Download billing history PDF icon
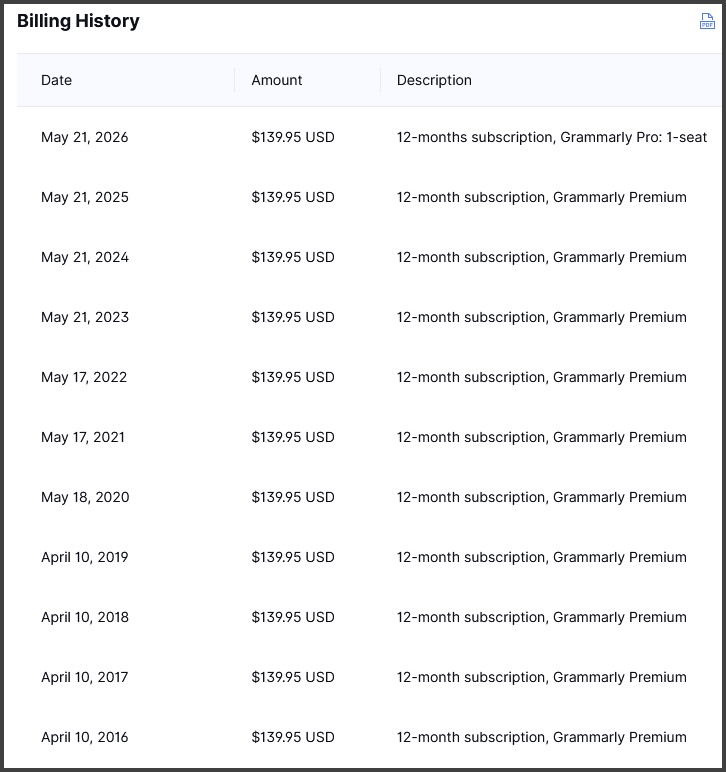Image resolution: width=726 pixels, height=772 pixels. pyautogui.click(x=707, y=21)
